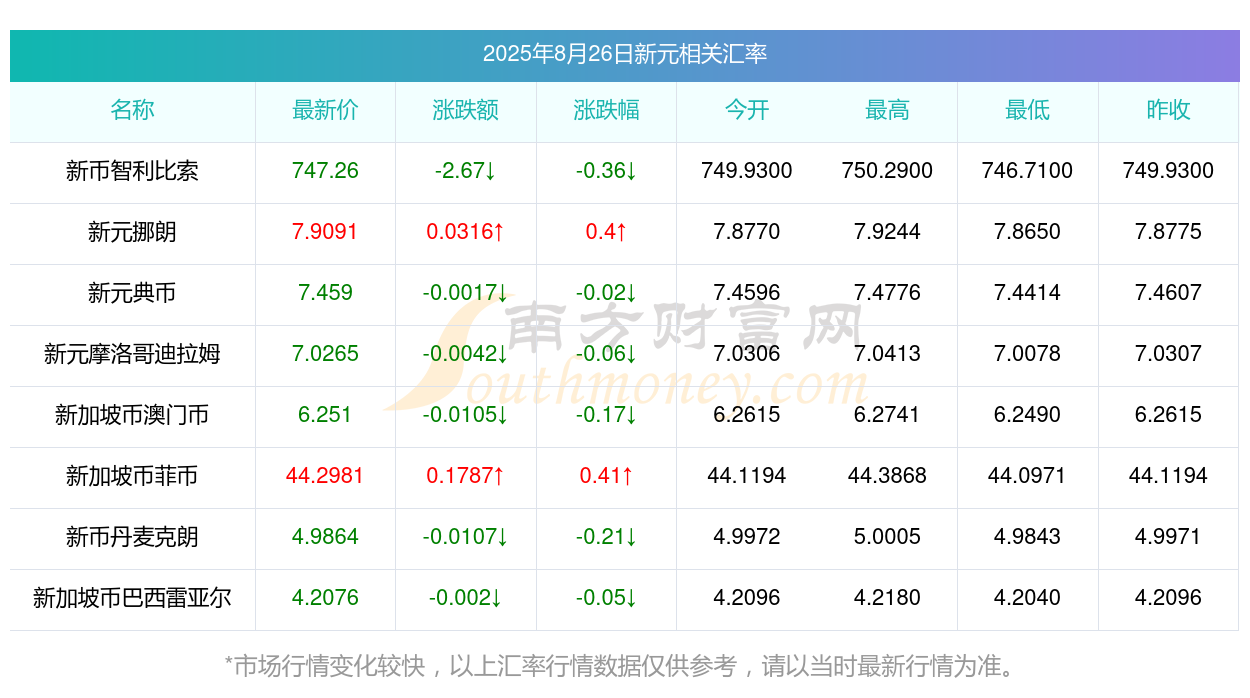
Task: Click the 名称 column header
Action: click(132, 110)
